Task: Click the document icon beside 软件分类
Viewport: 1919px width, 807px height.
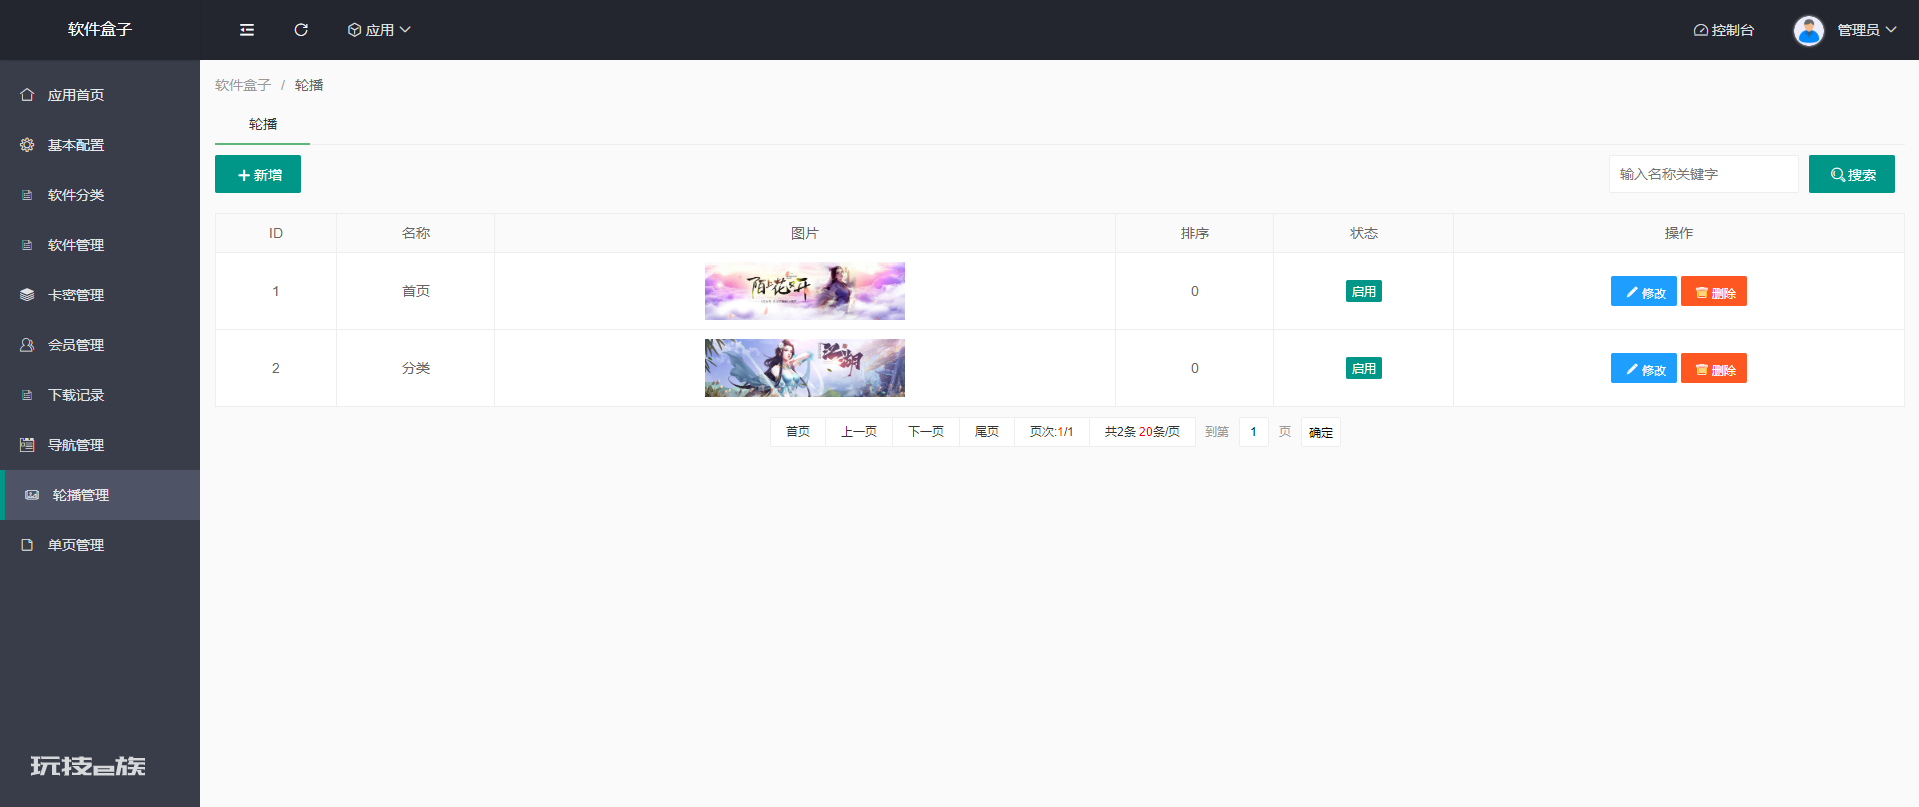Action: click(27, 195)
